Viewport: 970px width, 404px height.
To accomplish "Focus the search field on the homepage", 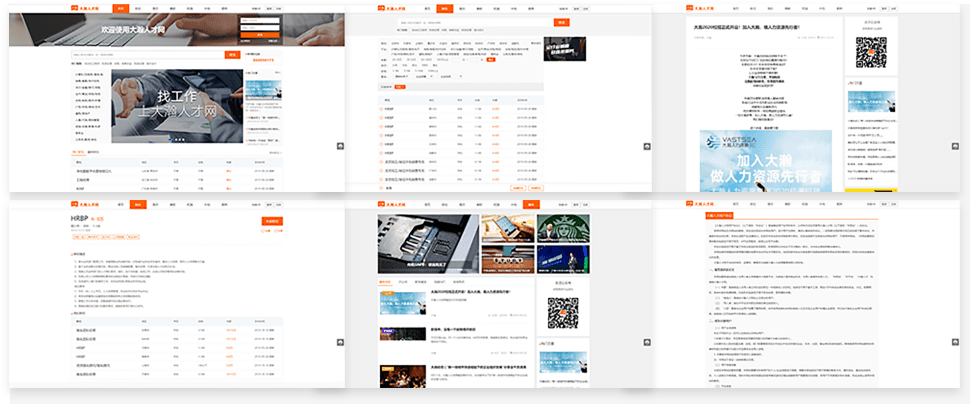I will (148, 54).
